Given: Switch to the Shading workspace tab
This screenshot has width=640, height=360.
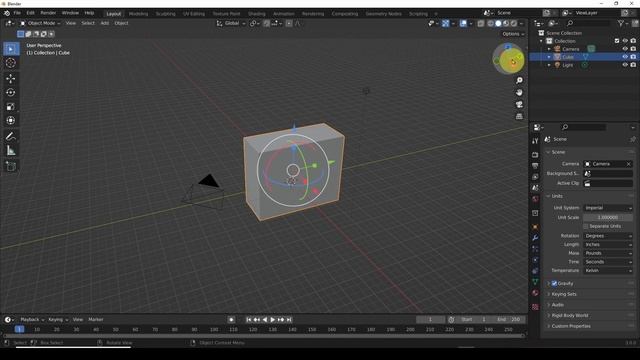Looking at the screenshot, I should (x=256, y=14).
